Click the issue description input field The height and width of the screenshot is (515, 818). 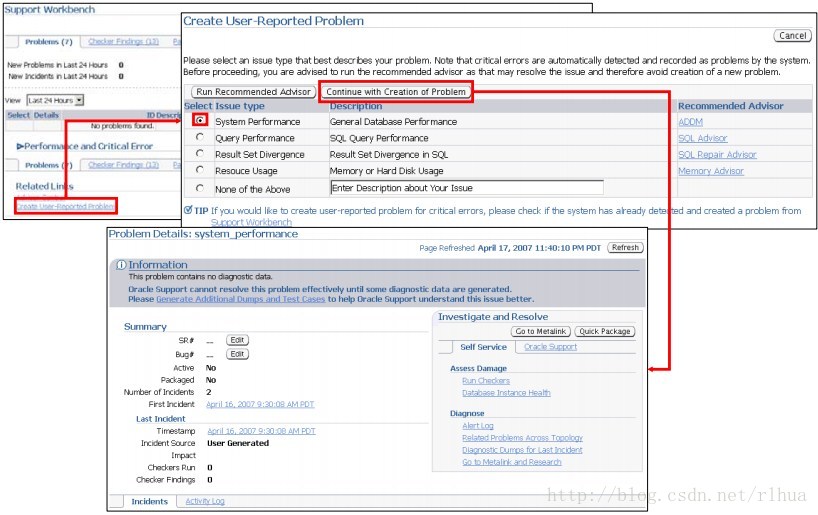pos(467,188)
